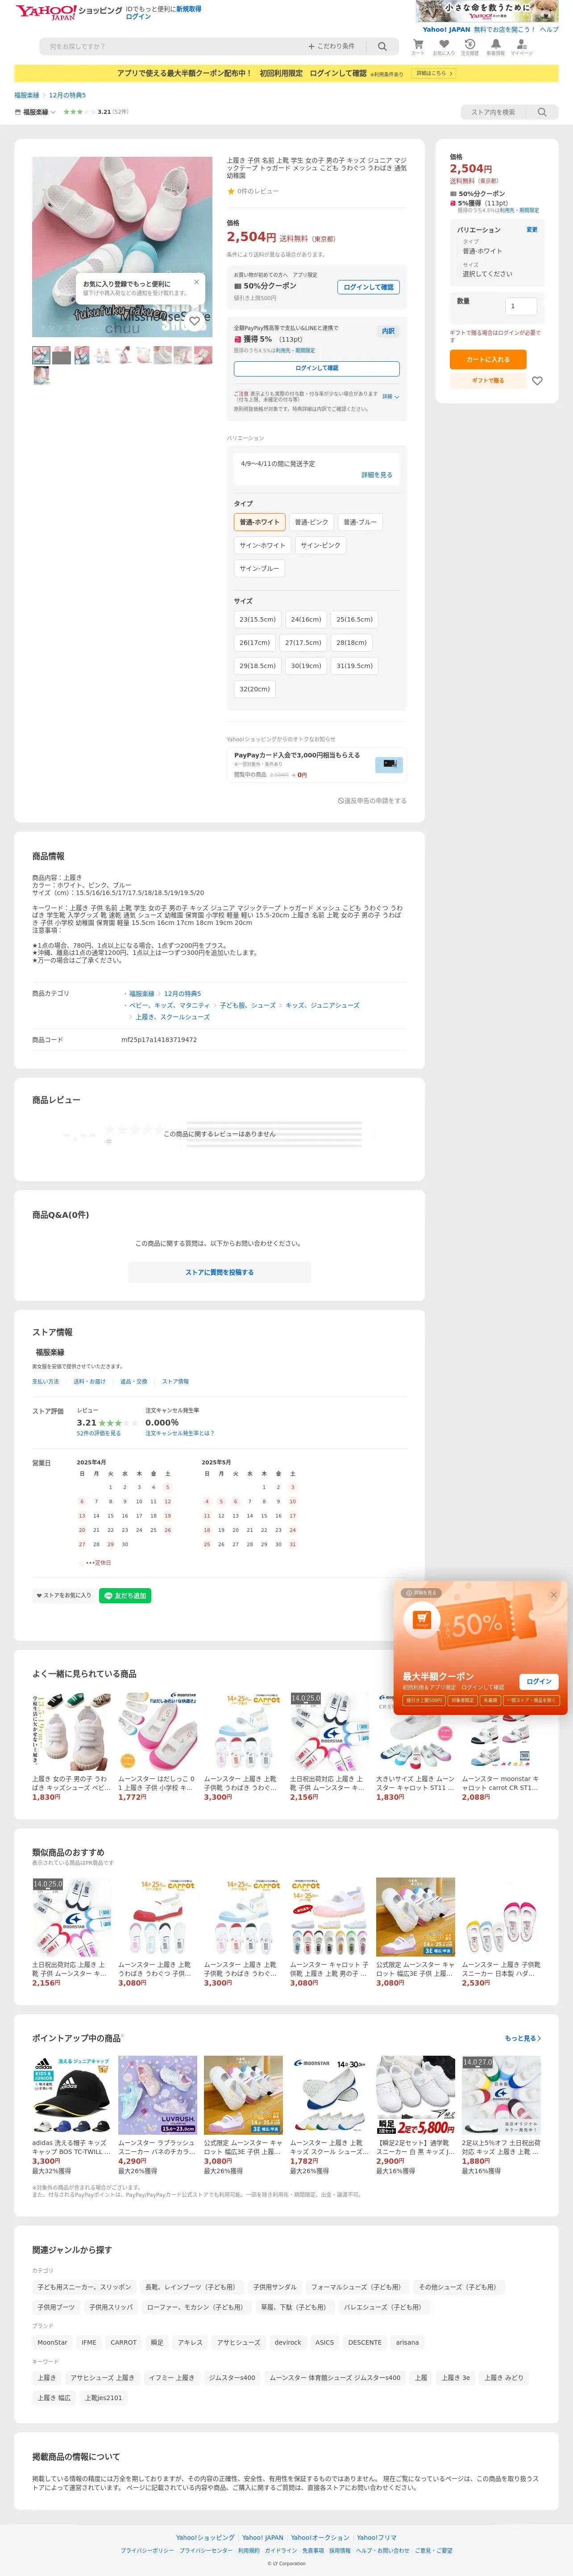Image resolution: width=573 pixels, height=2576 pixels.
Task: Open the top-right charity banner ad
Action: pos(487,11)
